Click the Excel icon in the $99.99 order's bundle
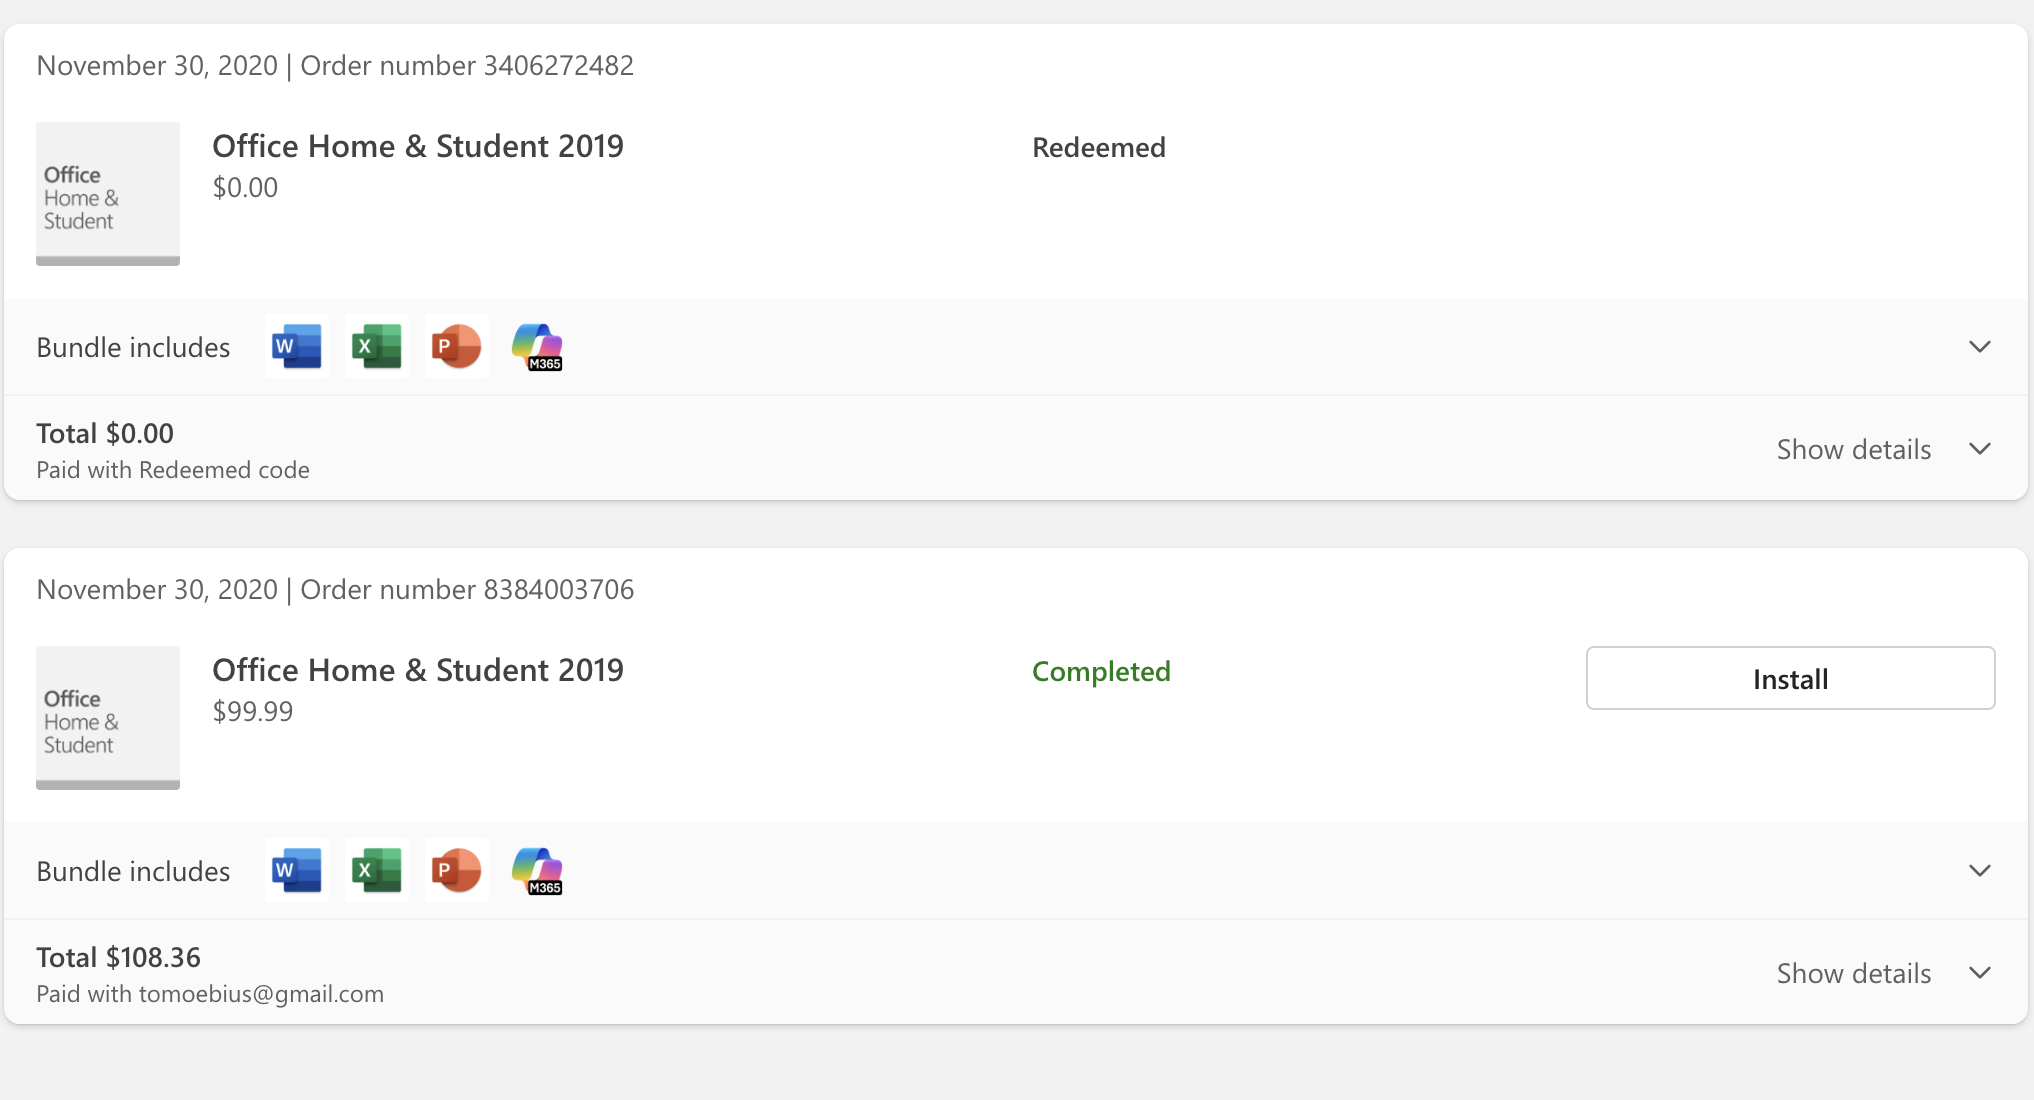This screenshot has height=1100, width=2034. tap(377, 870)
